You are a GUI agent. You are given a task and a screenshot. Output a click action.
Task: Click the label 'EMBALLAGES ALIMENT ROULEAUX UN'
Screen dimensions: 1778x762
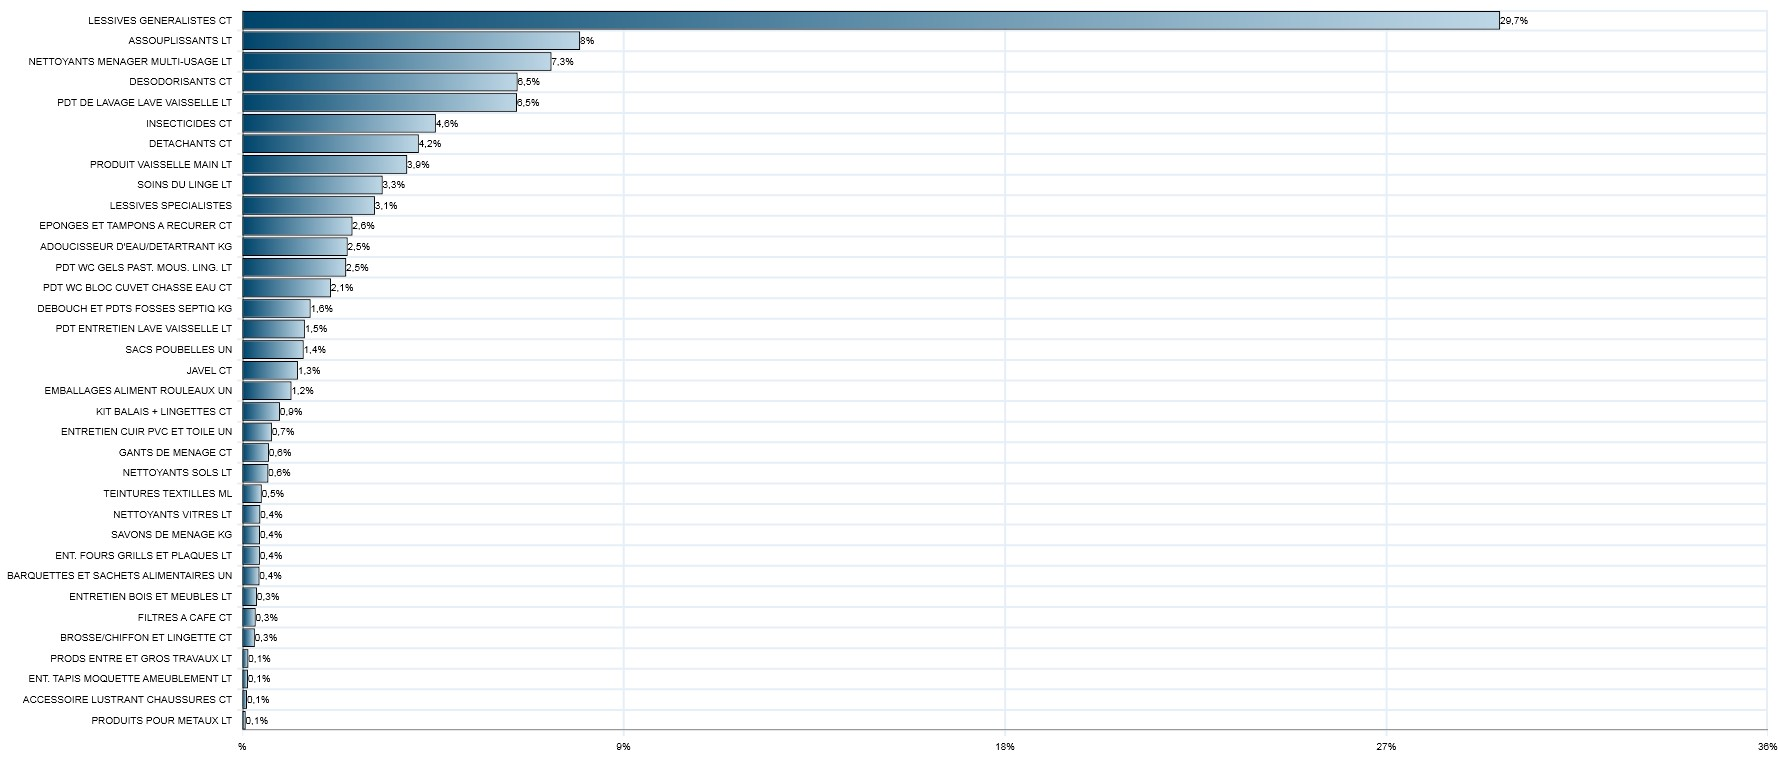138,390
